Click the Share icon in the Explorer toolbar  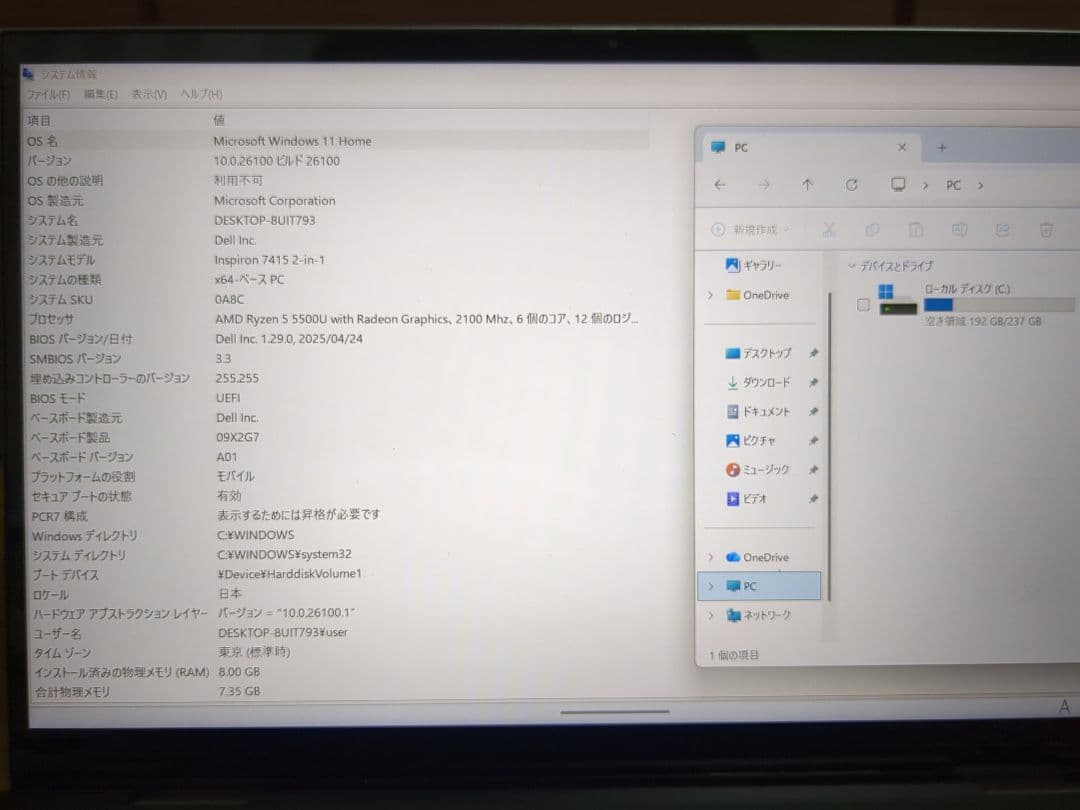1003,229
